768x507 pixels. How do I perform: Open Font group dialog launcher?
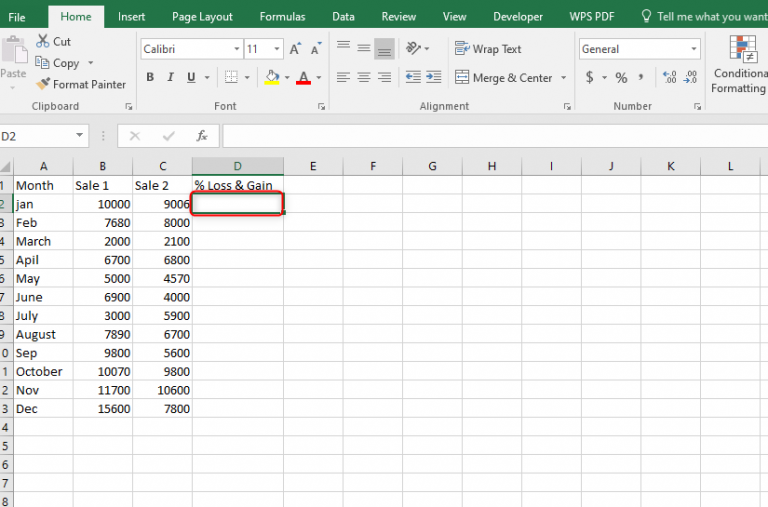321,106
